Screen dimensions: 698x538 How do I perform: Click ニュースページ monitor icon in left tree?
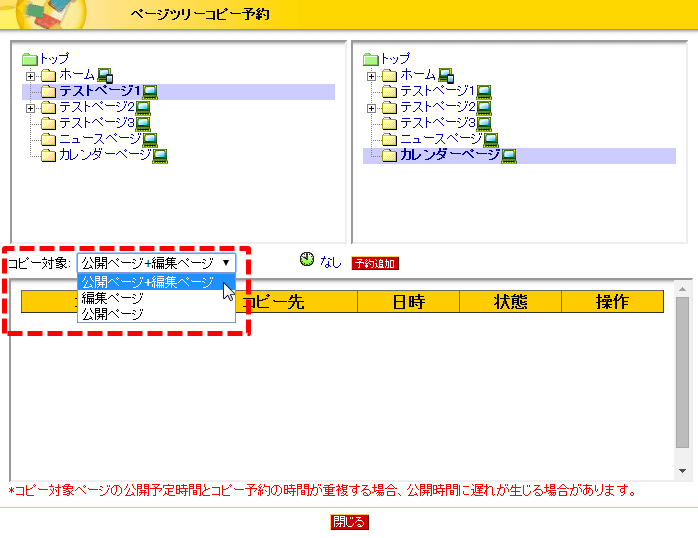click(150, 140)
